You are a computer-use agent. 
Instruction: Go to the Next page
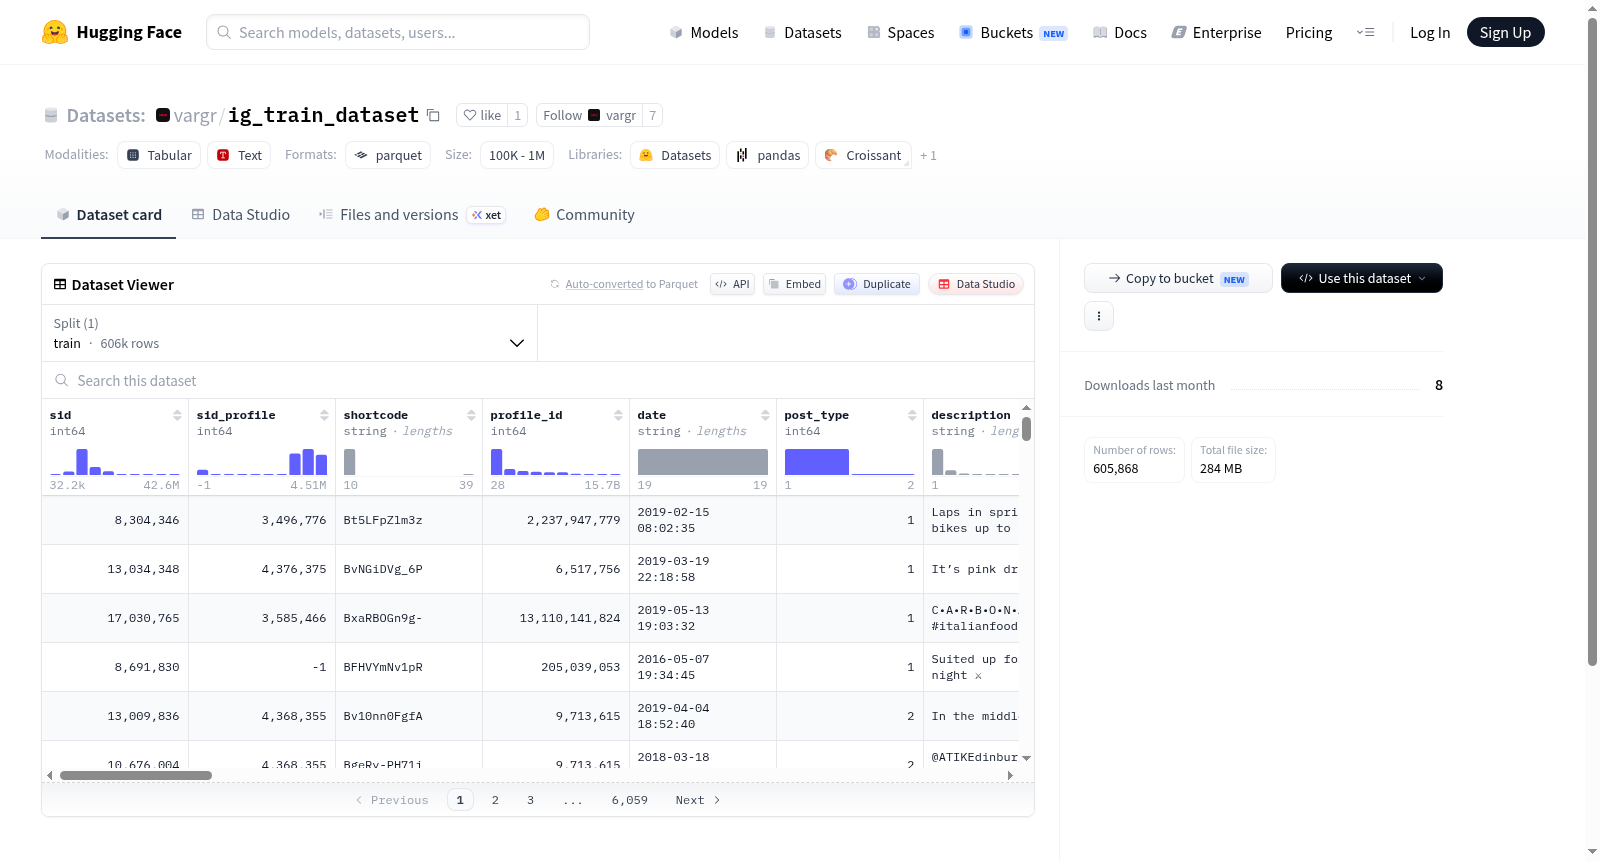tap(698, 800)
